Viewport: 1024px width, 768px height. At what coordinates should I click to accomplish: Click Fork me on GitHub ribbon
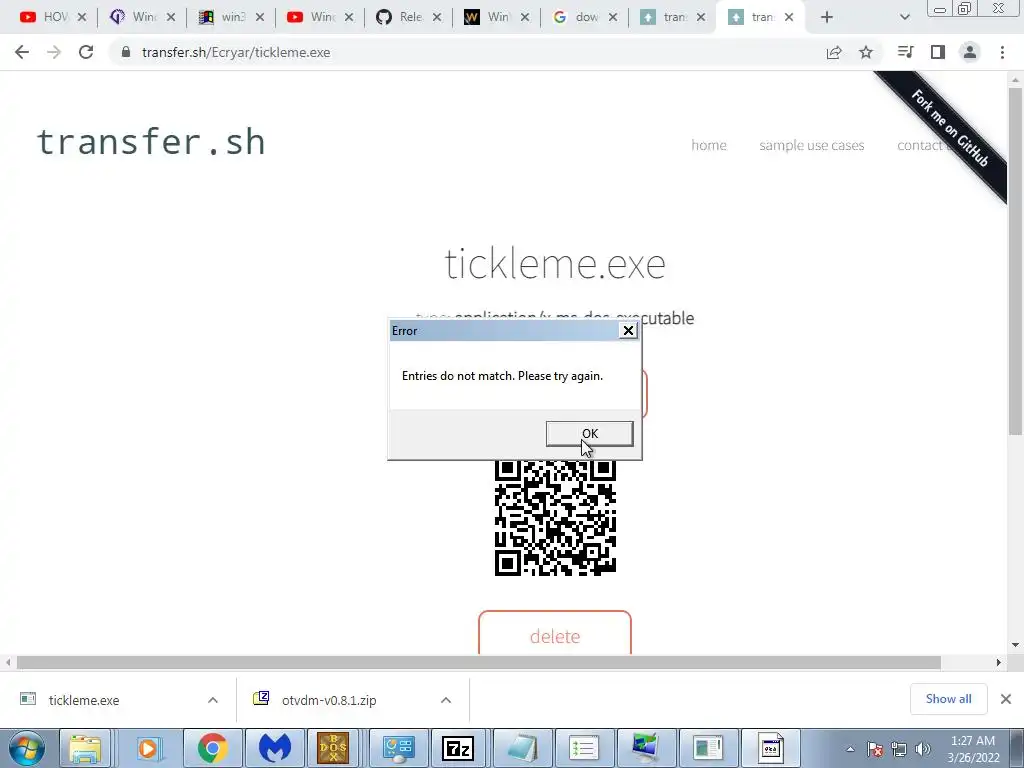pos(949,128)
